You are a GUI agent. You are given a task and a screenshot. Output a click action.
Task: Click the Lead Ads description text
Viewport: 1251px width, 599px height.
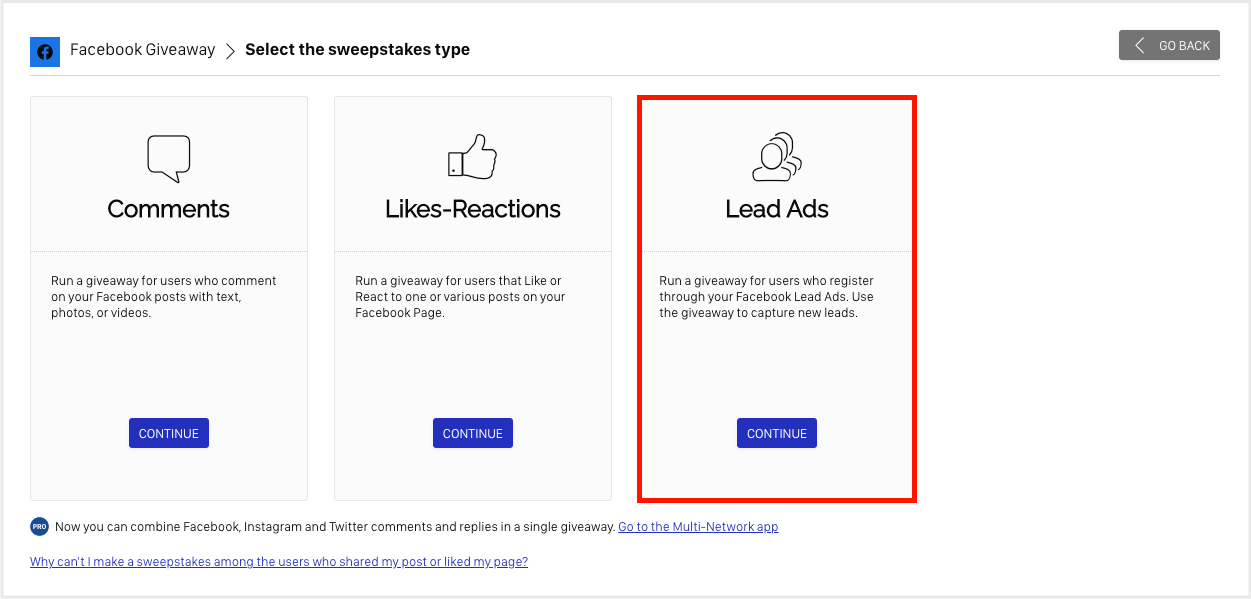[767, 297]
